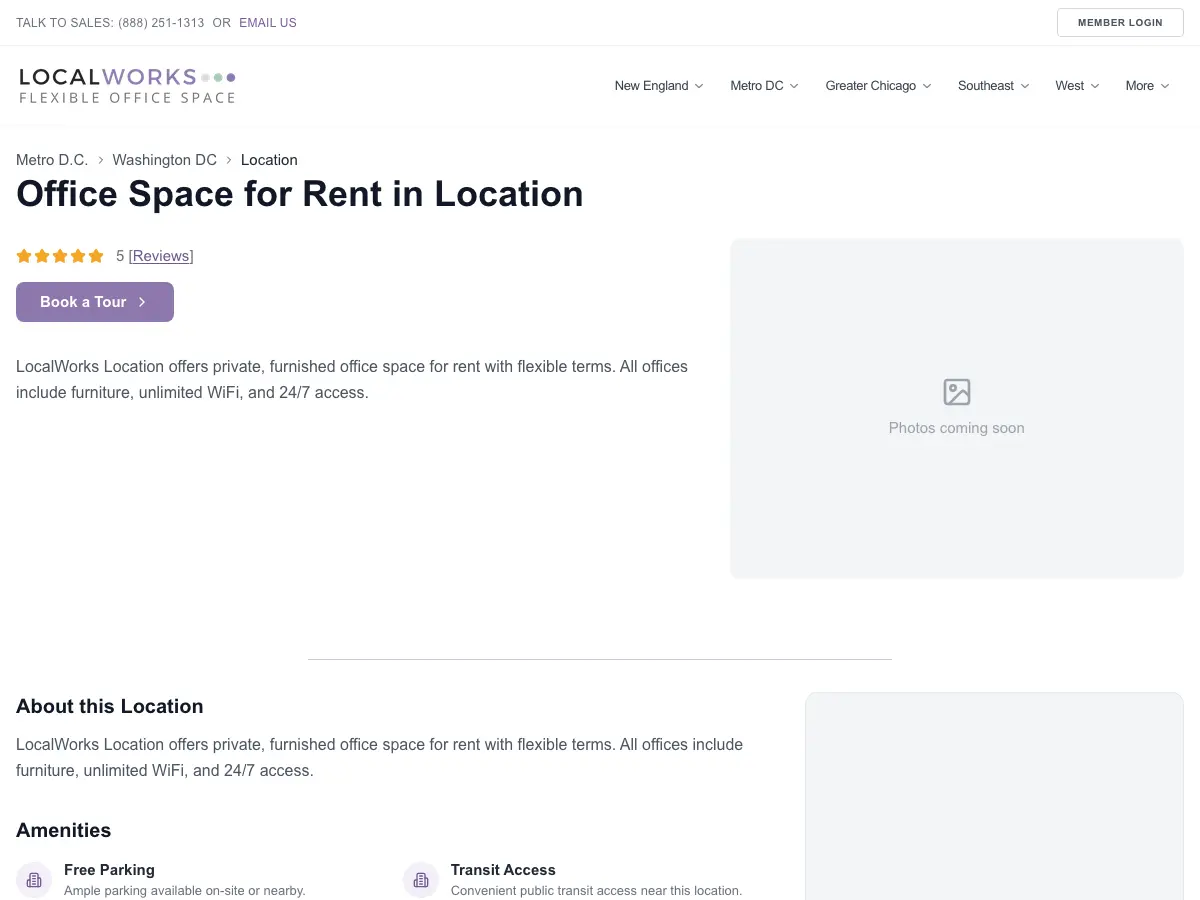The height and width of the screenshot is (900, 1200).
Task: Open the Southeast locations menu
Action: pyautogui.click(x=993, y=86)
